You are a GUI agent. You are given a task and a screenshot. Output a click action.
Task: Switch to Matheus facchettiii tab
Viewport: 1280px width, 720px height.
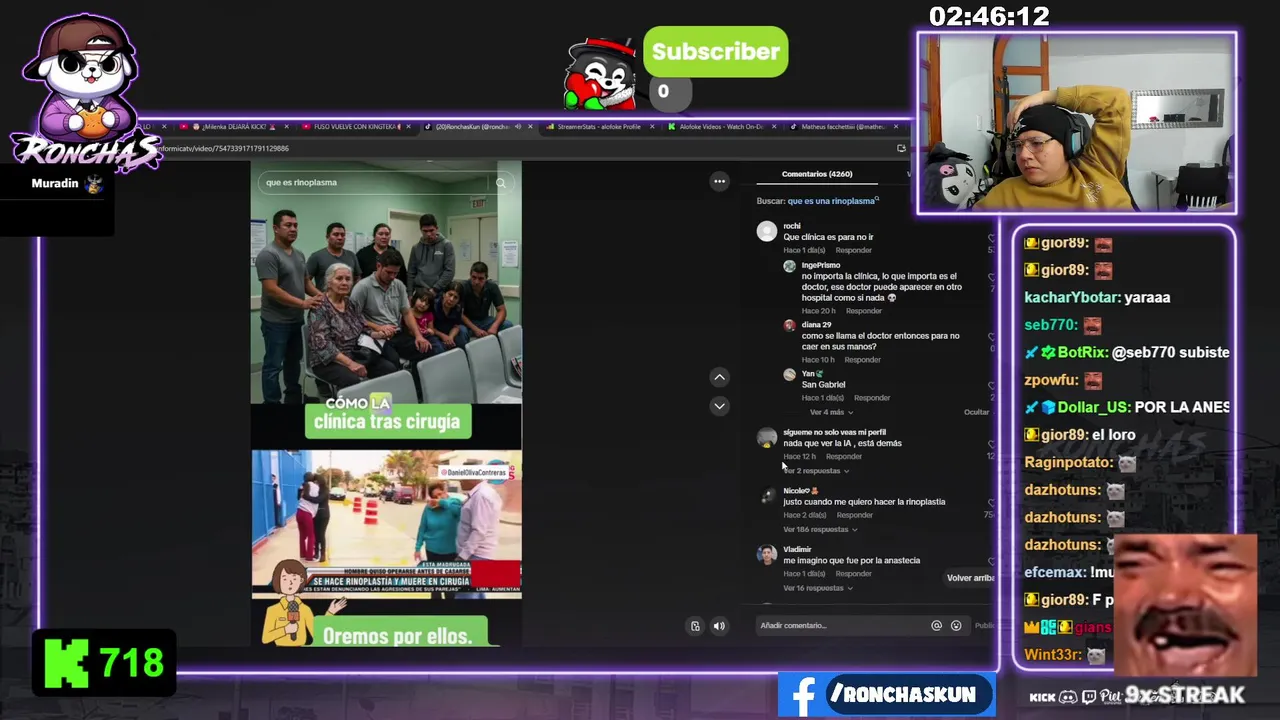(843, 127)
